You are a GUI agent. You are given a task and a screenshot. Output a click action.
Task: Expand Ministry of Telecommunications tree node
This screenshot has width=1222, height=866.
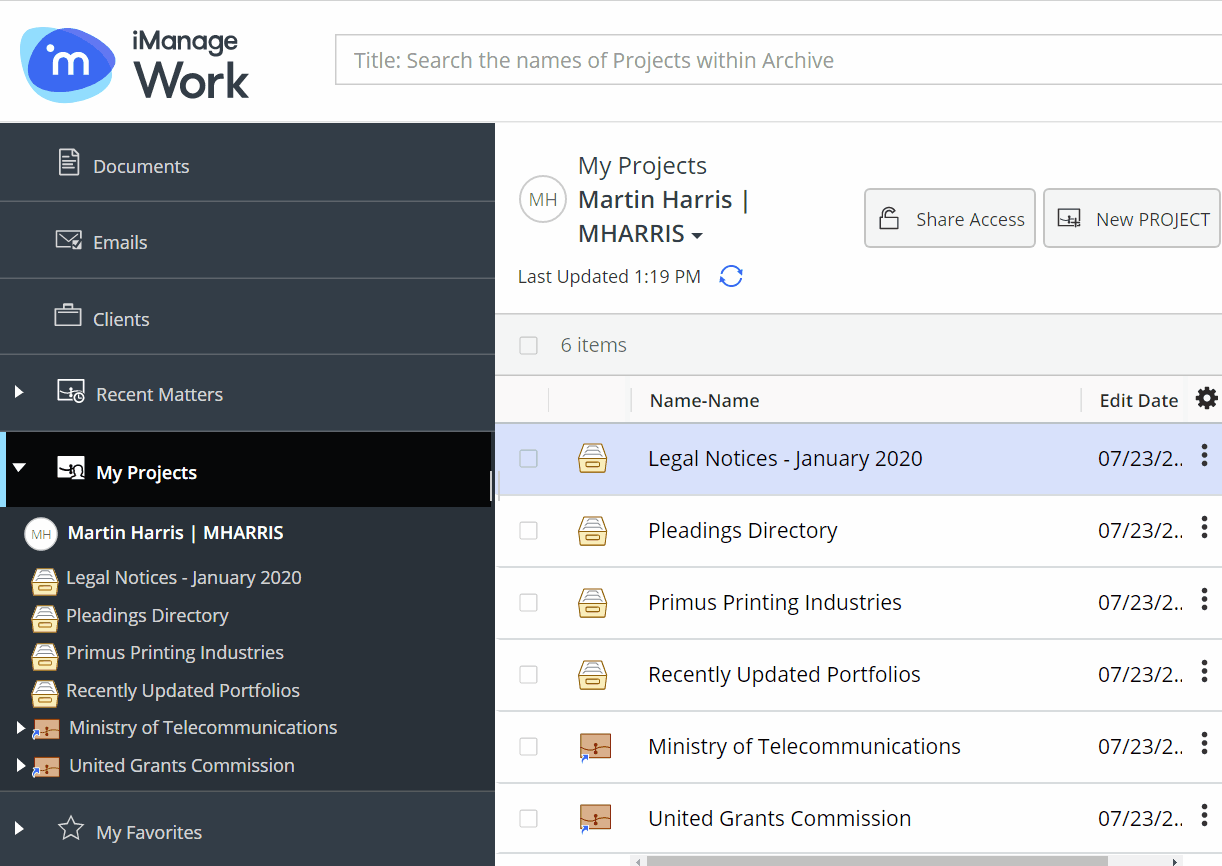[x=21, y=728]
